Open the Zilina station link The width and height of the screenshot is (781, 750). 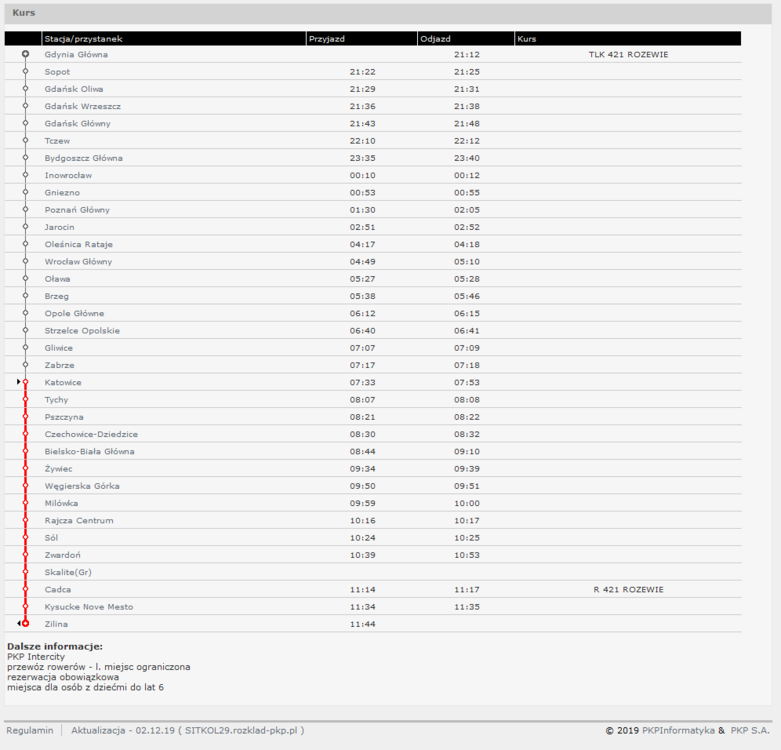coord(56,625)
